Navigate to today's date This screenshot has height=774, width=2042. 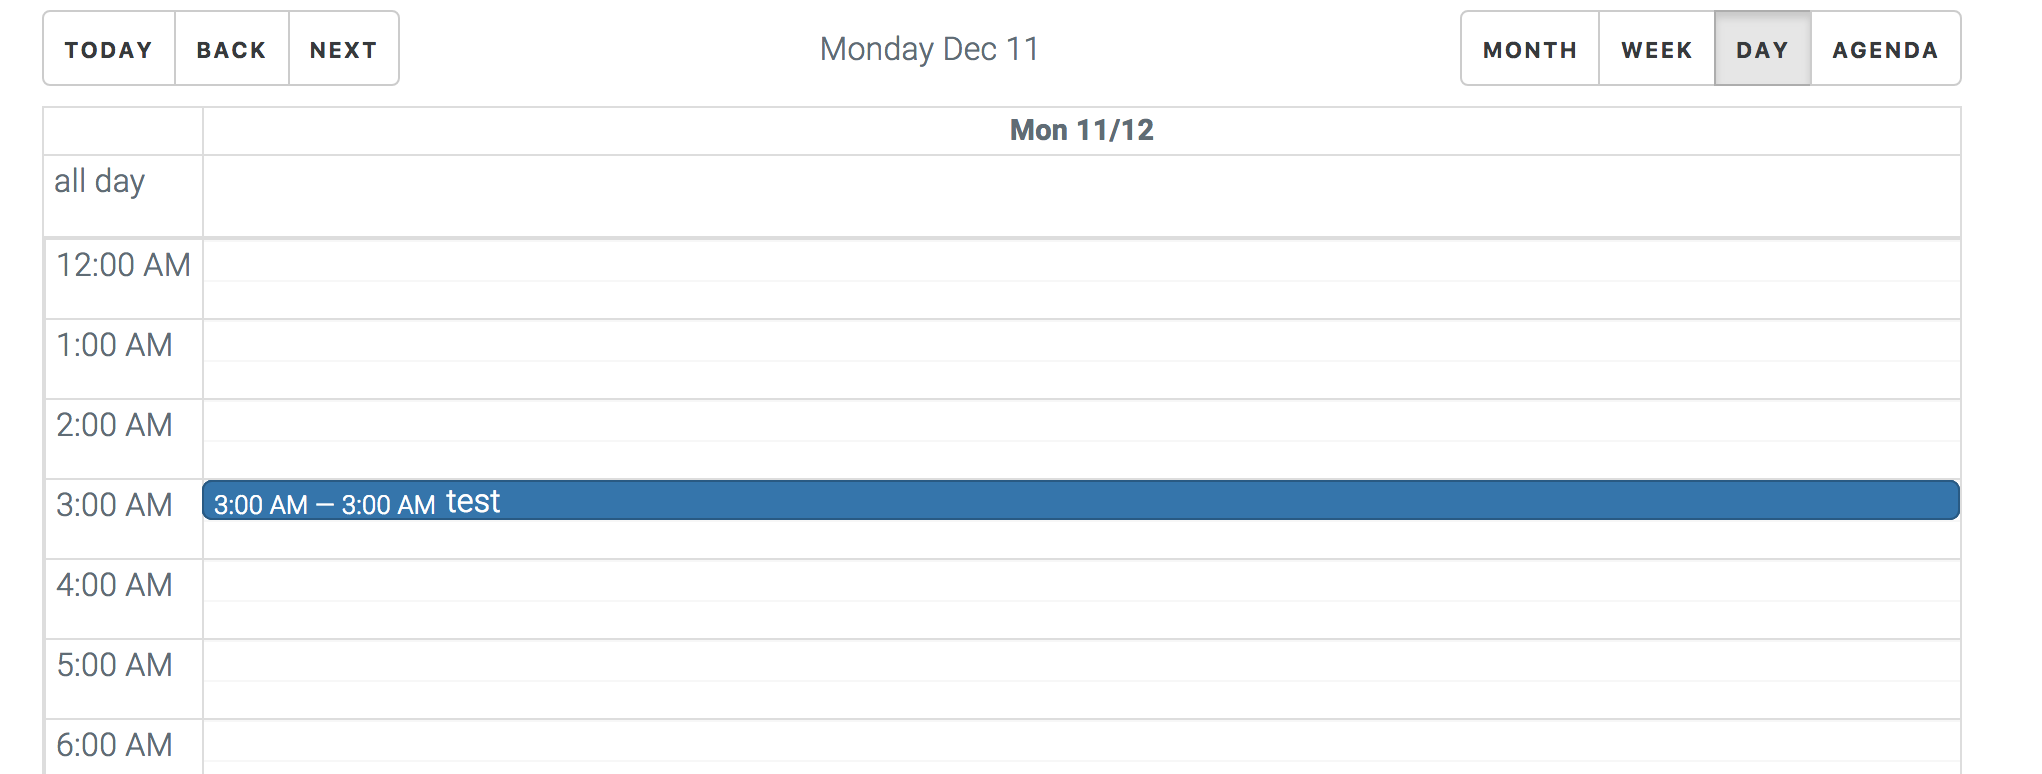[109, 48]
